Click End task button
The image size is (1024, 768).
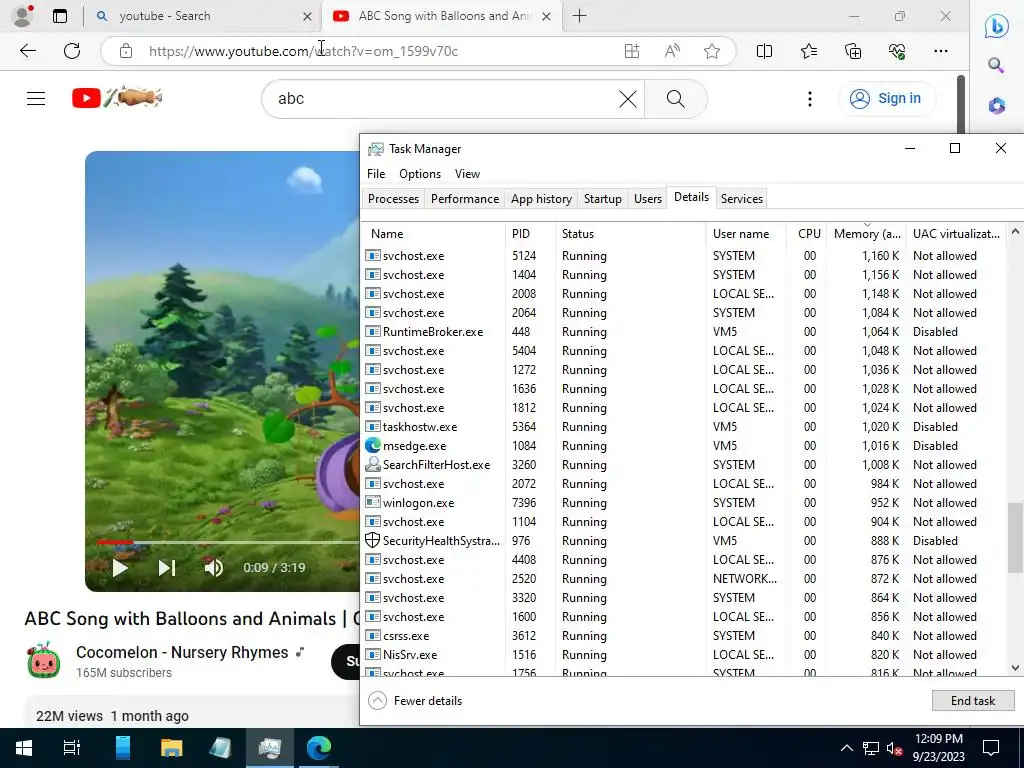972,701
